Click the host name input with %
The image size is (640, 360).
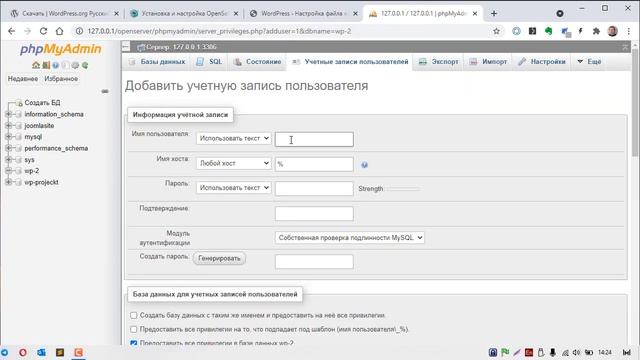coord(314,164)
